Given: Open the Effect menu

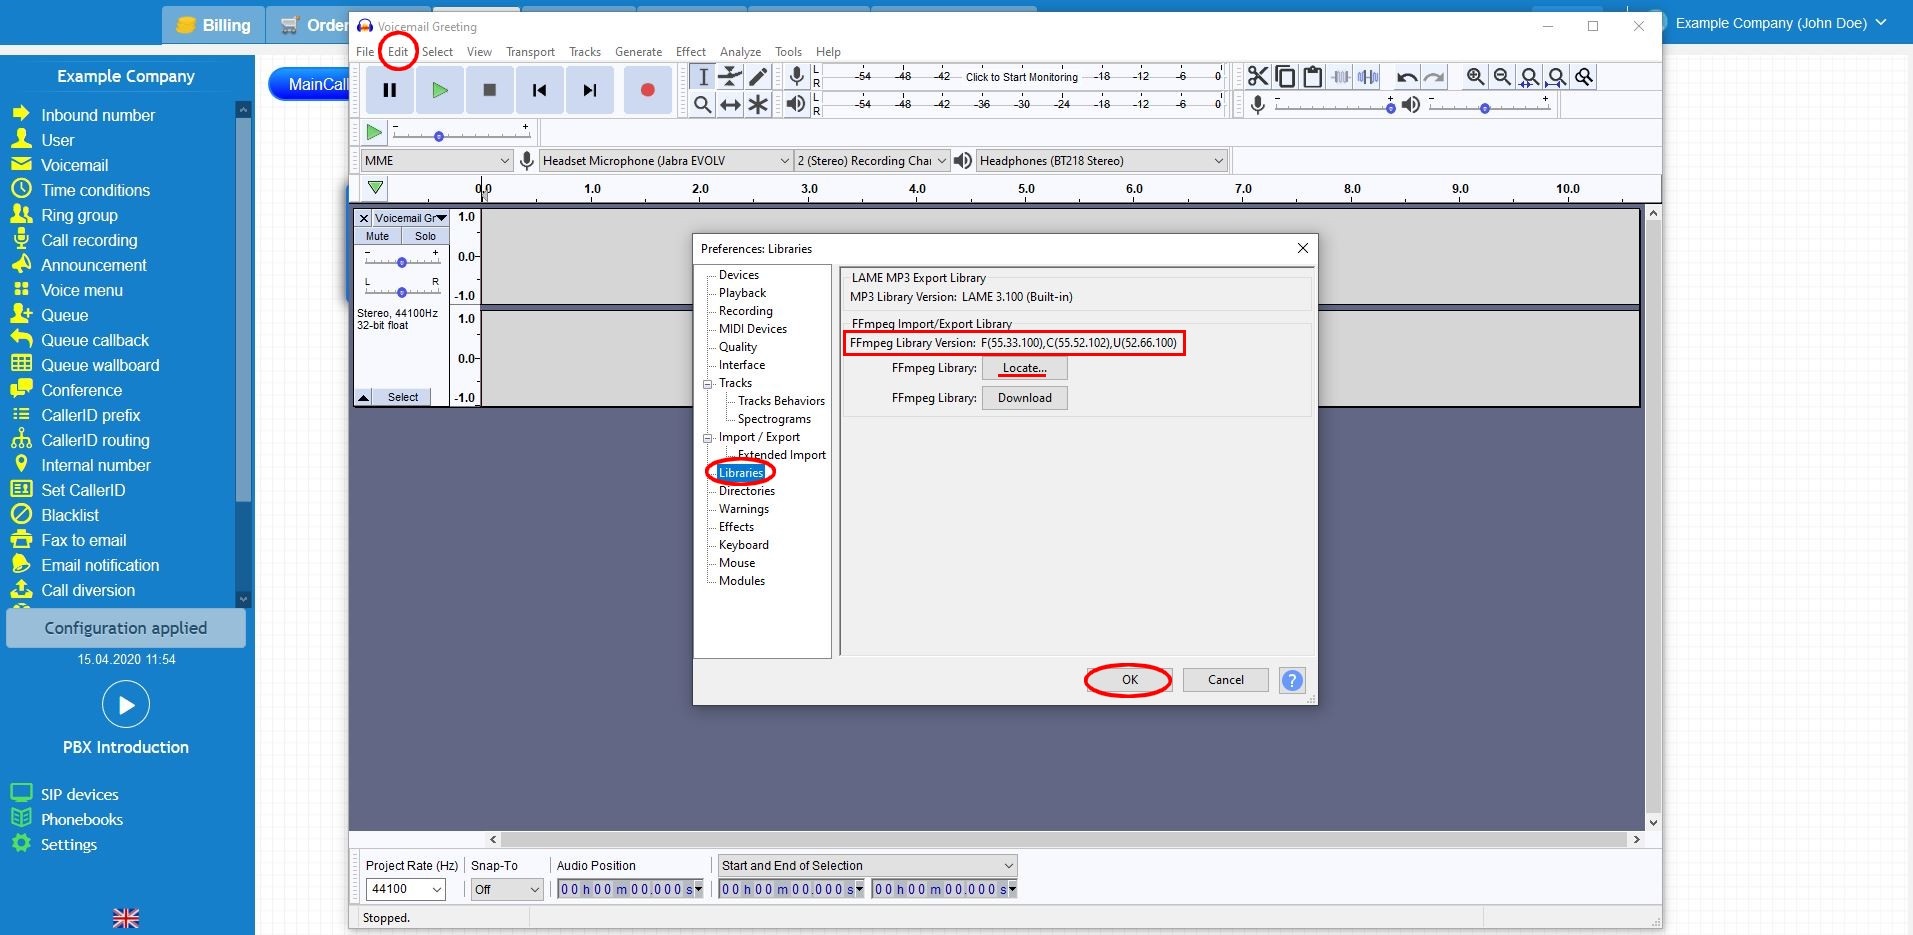Looking at the screenshot, I should [690, 52].
